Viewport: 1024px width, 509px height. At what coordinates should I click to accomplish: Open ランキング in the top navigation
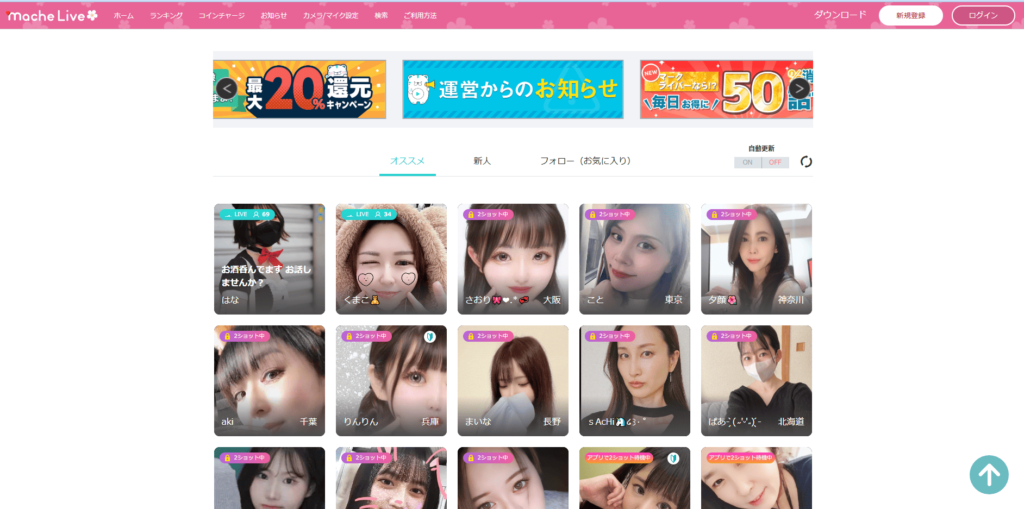(166, 16)
